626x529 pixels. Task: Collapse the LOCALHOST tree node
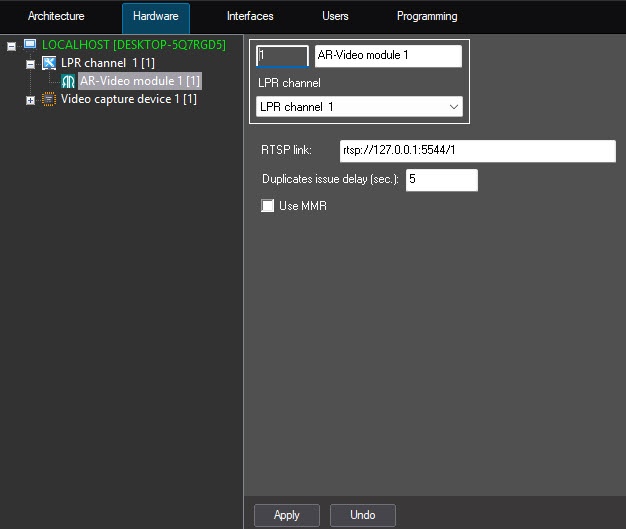[12, 46]
